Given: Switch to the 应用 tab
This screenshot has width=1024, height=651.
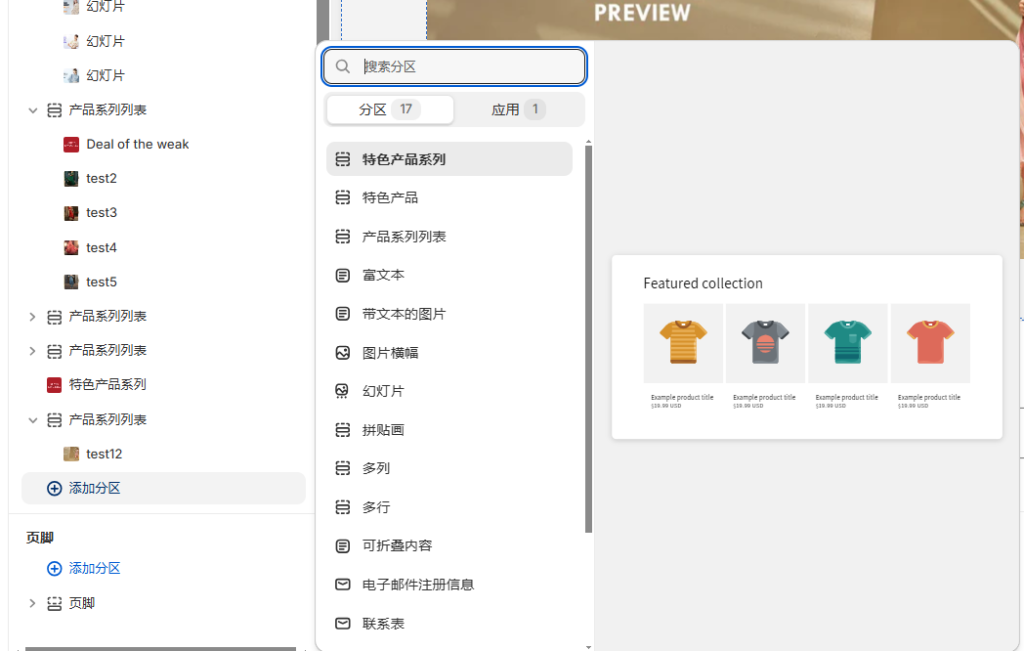Looking at the screenshot, I should point(516,108).
